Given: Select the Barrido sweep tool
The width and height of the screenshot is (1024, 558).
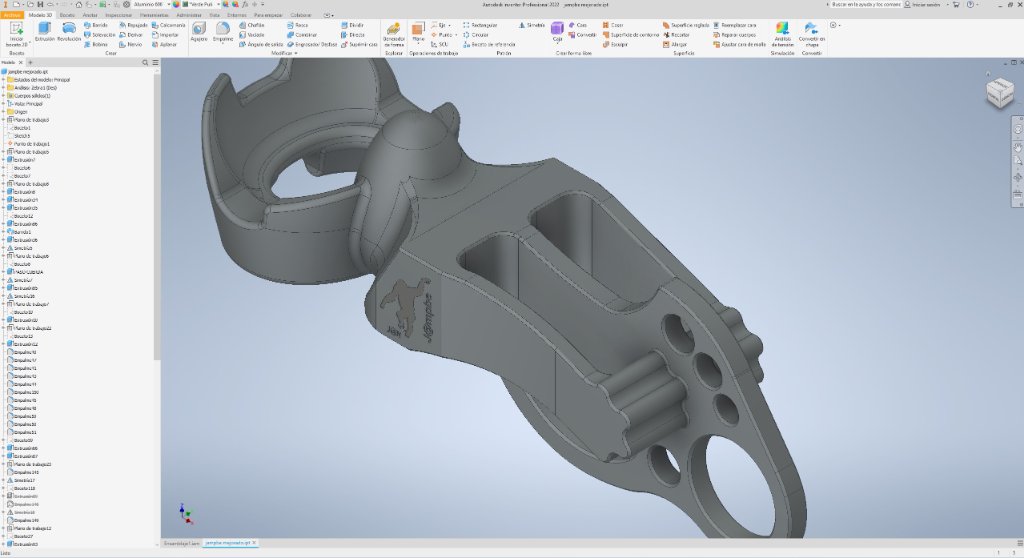Looking at the screenshot, I should click(x=95, y=25).
